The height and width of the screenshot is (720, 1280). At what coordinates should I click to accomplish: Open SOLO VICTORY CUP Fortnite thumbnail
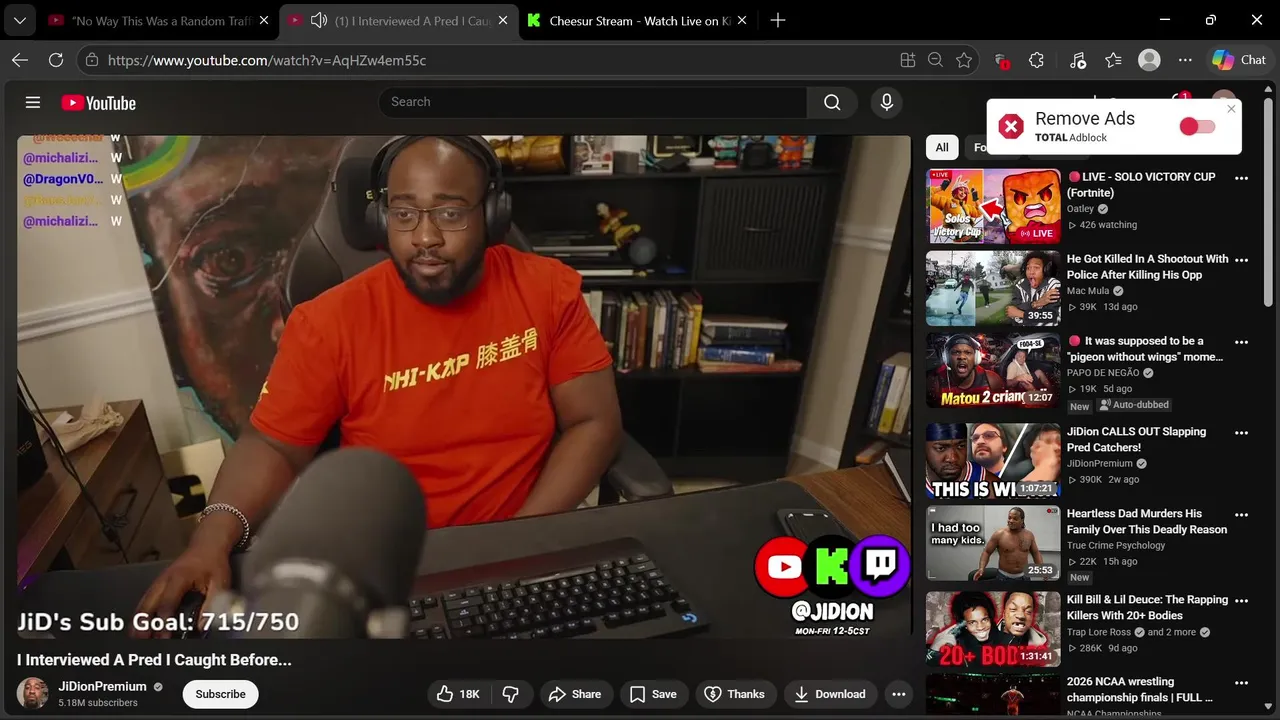pos(993,206)
